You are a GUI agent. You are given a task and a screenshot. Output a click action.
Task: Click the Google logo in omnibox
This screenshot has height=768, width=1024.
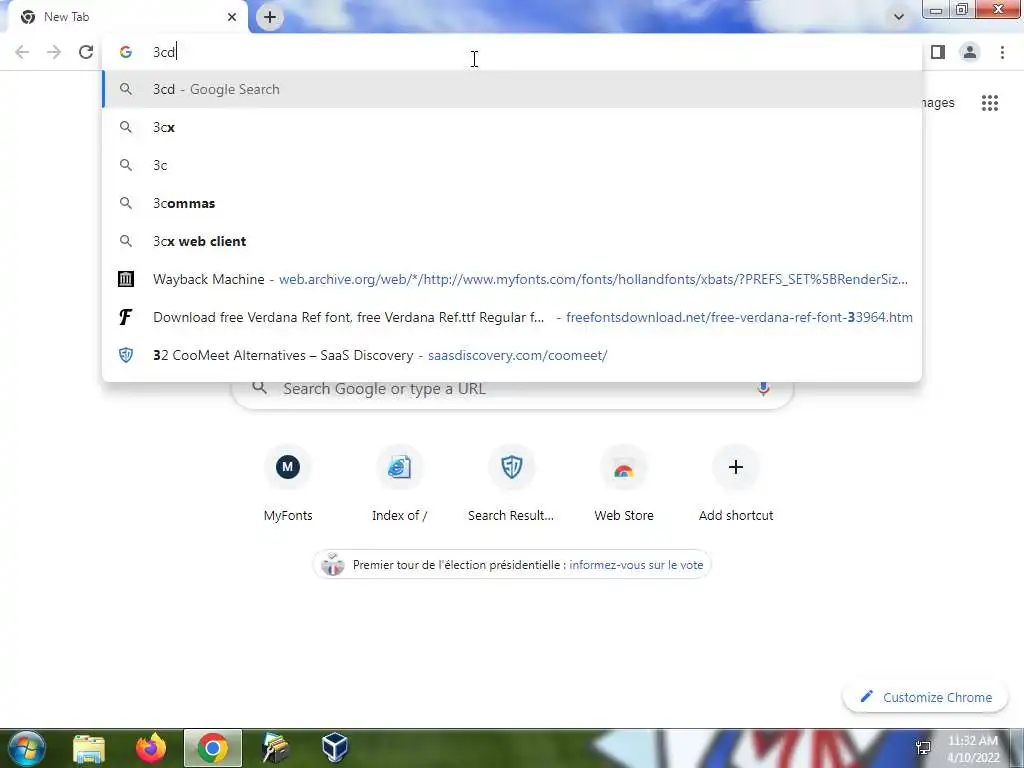tap(125, 52)
